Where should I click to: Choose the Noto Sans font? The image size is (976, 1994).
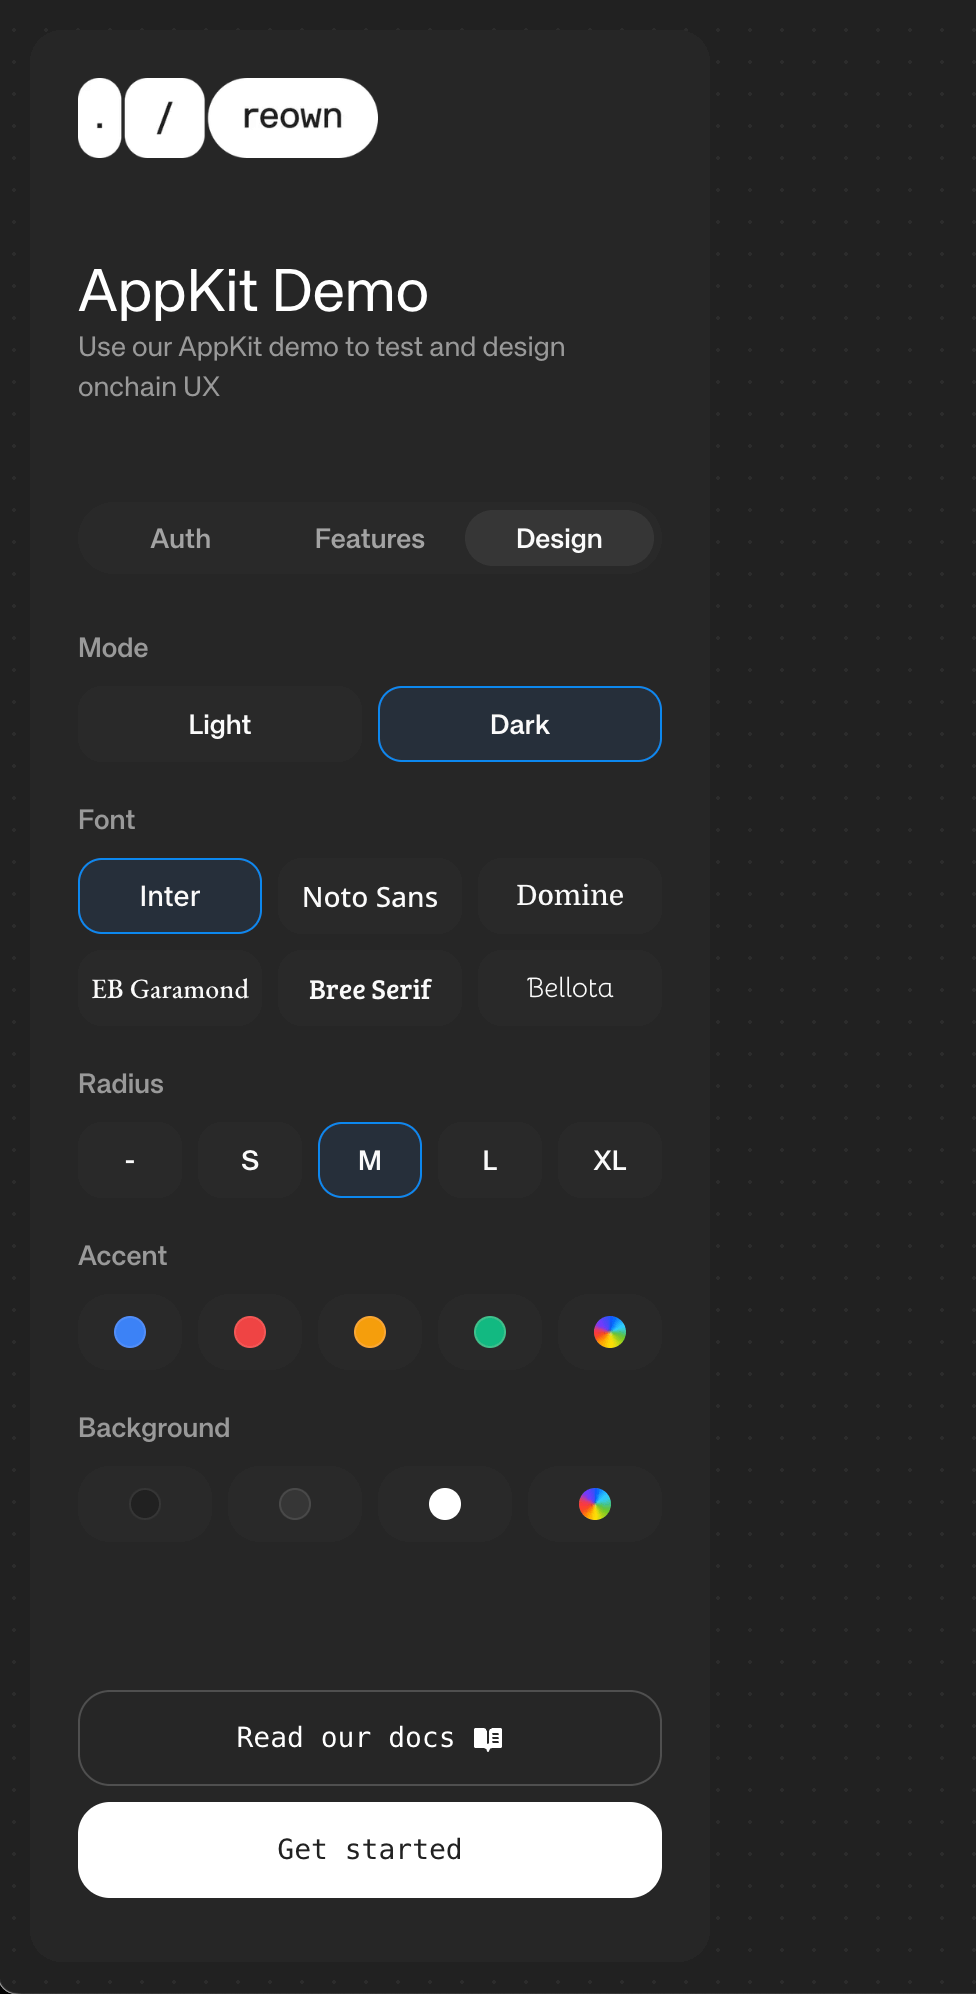pyautogui.click(x=370, y=897)
